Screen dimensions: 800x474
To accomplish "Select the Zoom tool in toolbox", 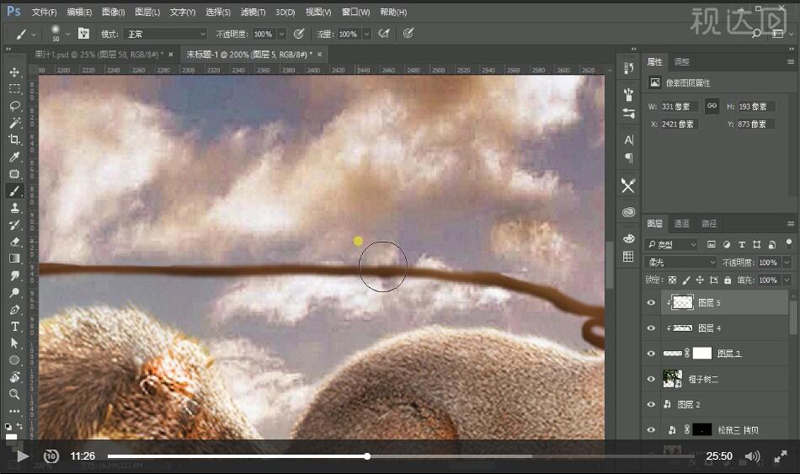I will [x=14, y=394].
